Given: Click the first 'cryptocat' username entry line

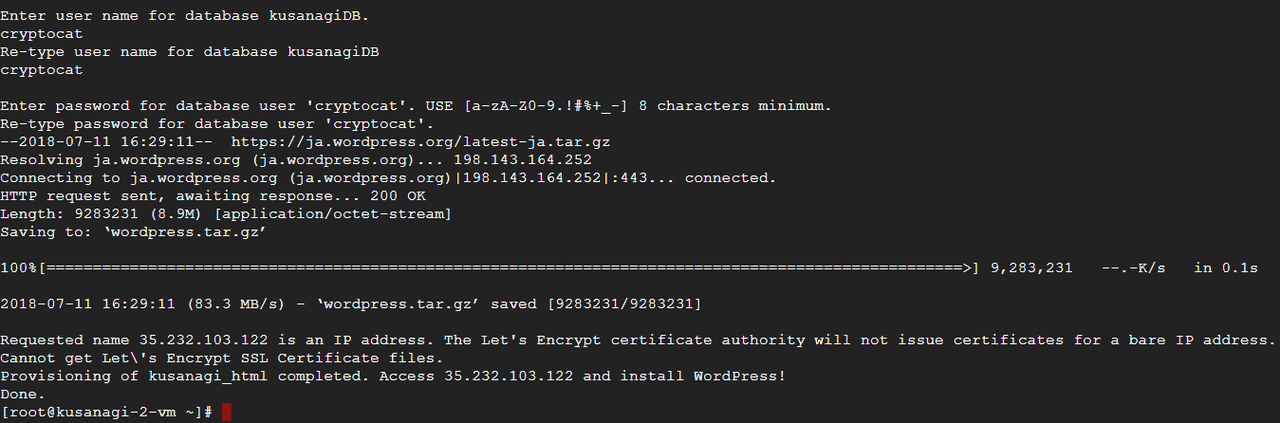Looking at the screenshot, I should [x=42, y=34].
